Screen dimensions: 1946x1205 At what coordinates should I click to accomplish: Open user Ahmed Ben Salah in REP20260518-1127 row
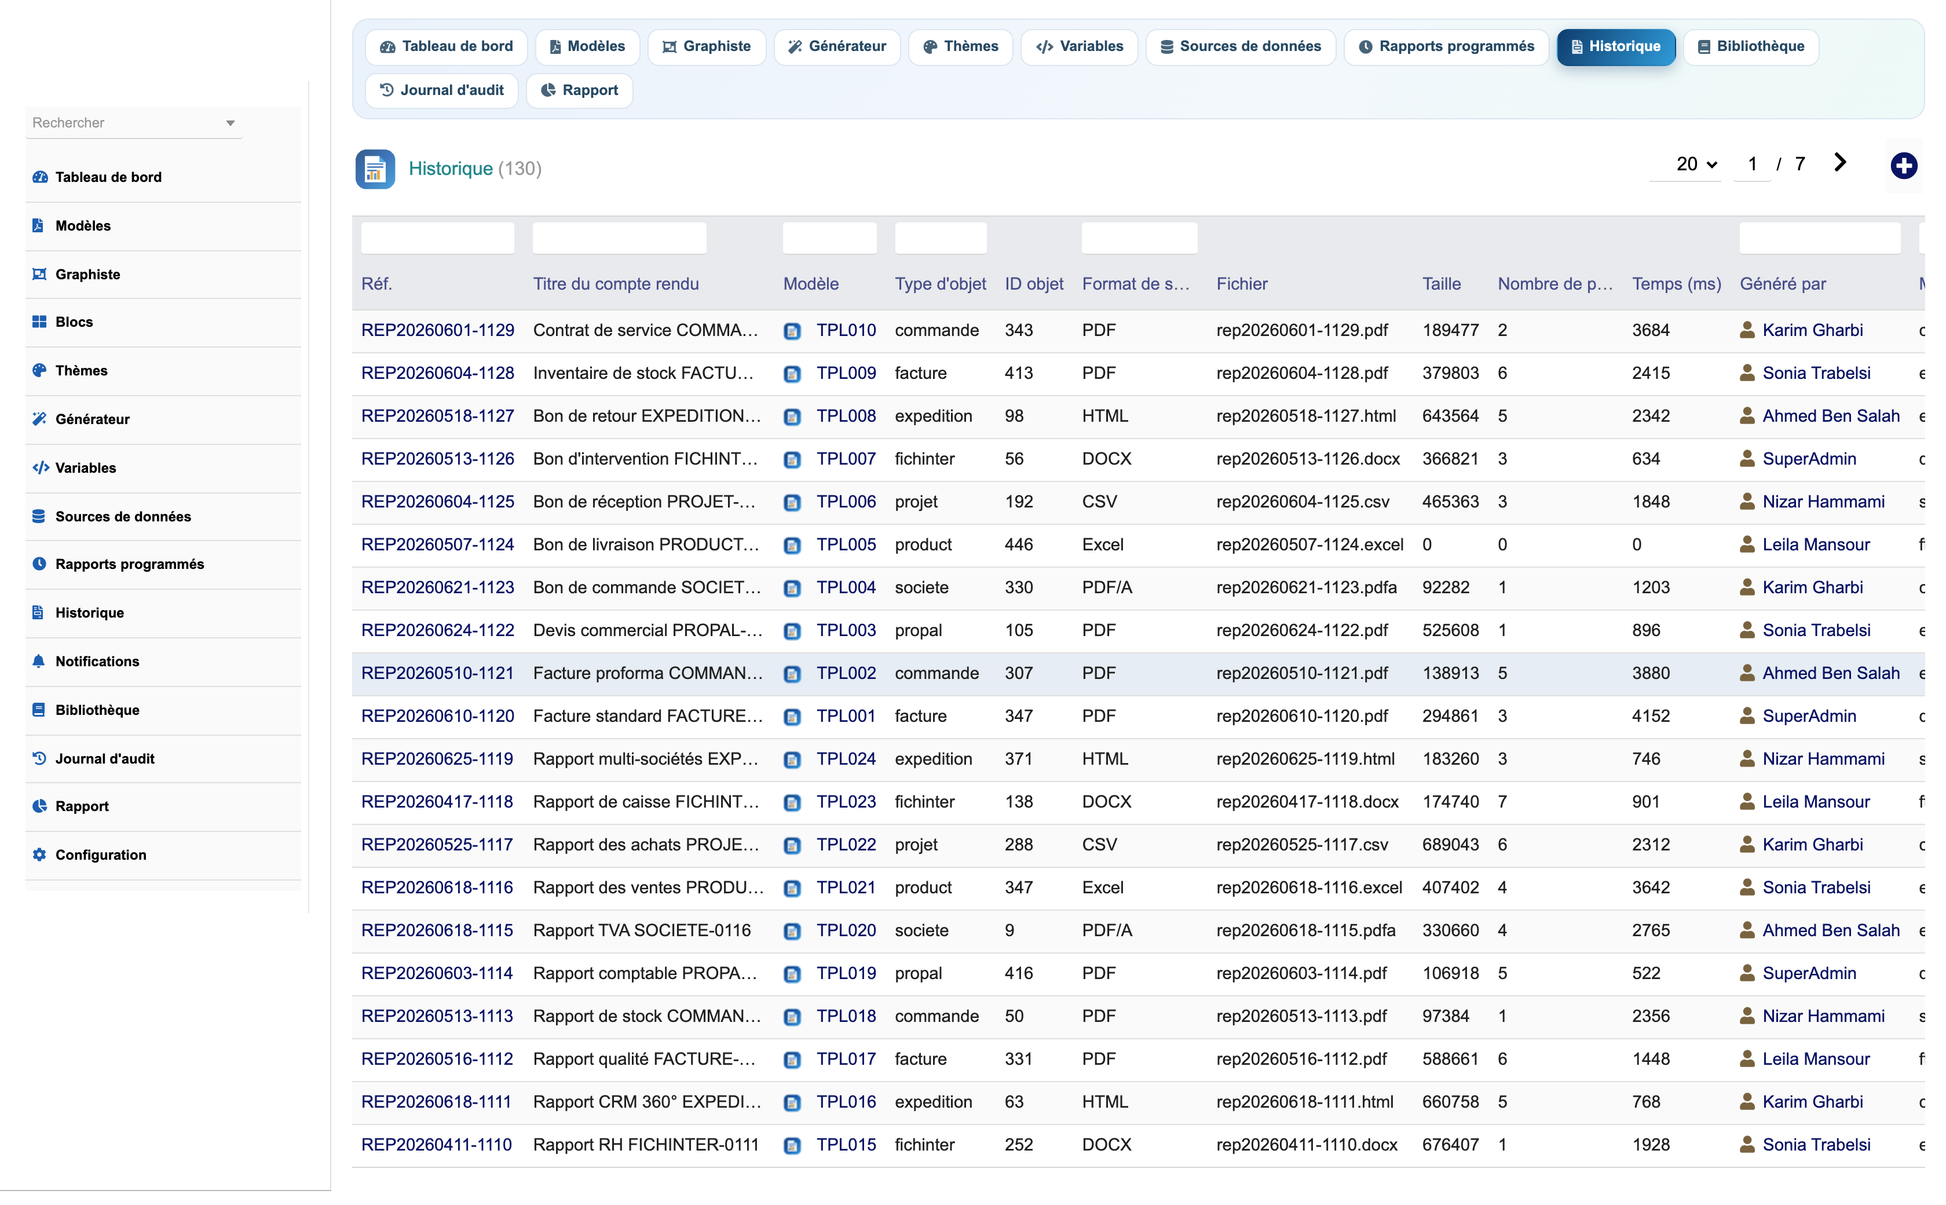pyautogui.click(x=1831, y=416)
